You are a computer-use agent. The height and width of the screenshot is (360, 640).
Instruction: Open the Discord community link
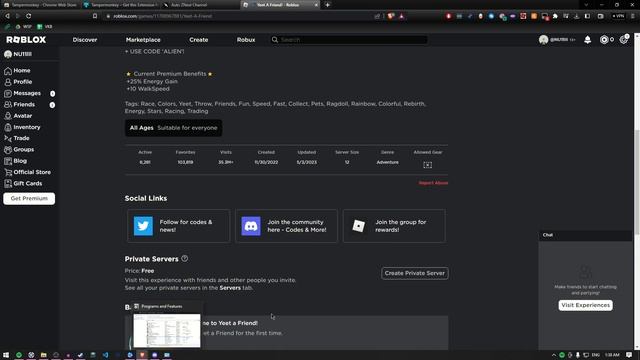coord(286,226)
